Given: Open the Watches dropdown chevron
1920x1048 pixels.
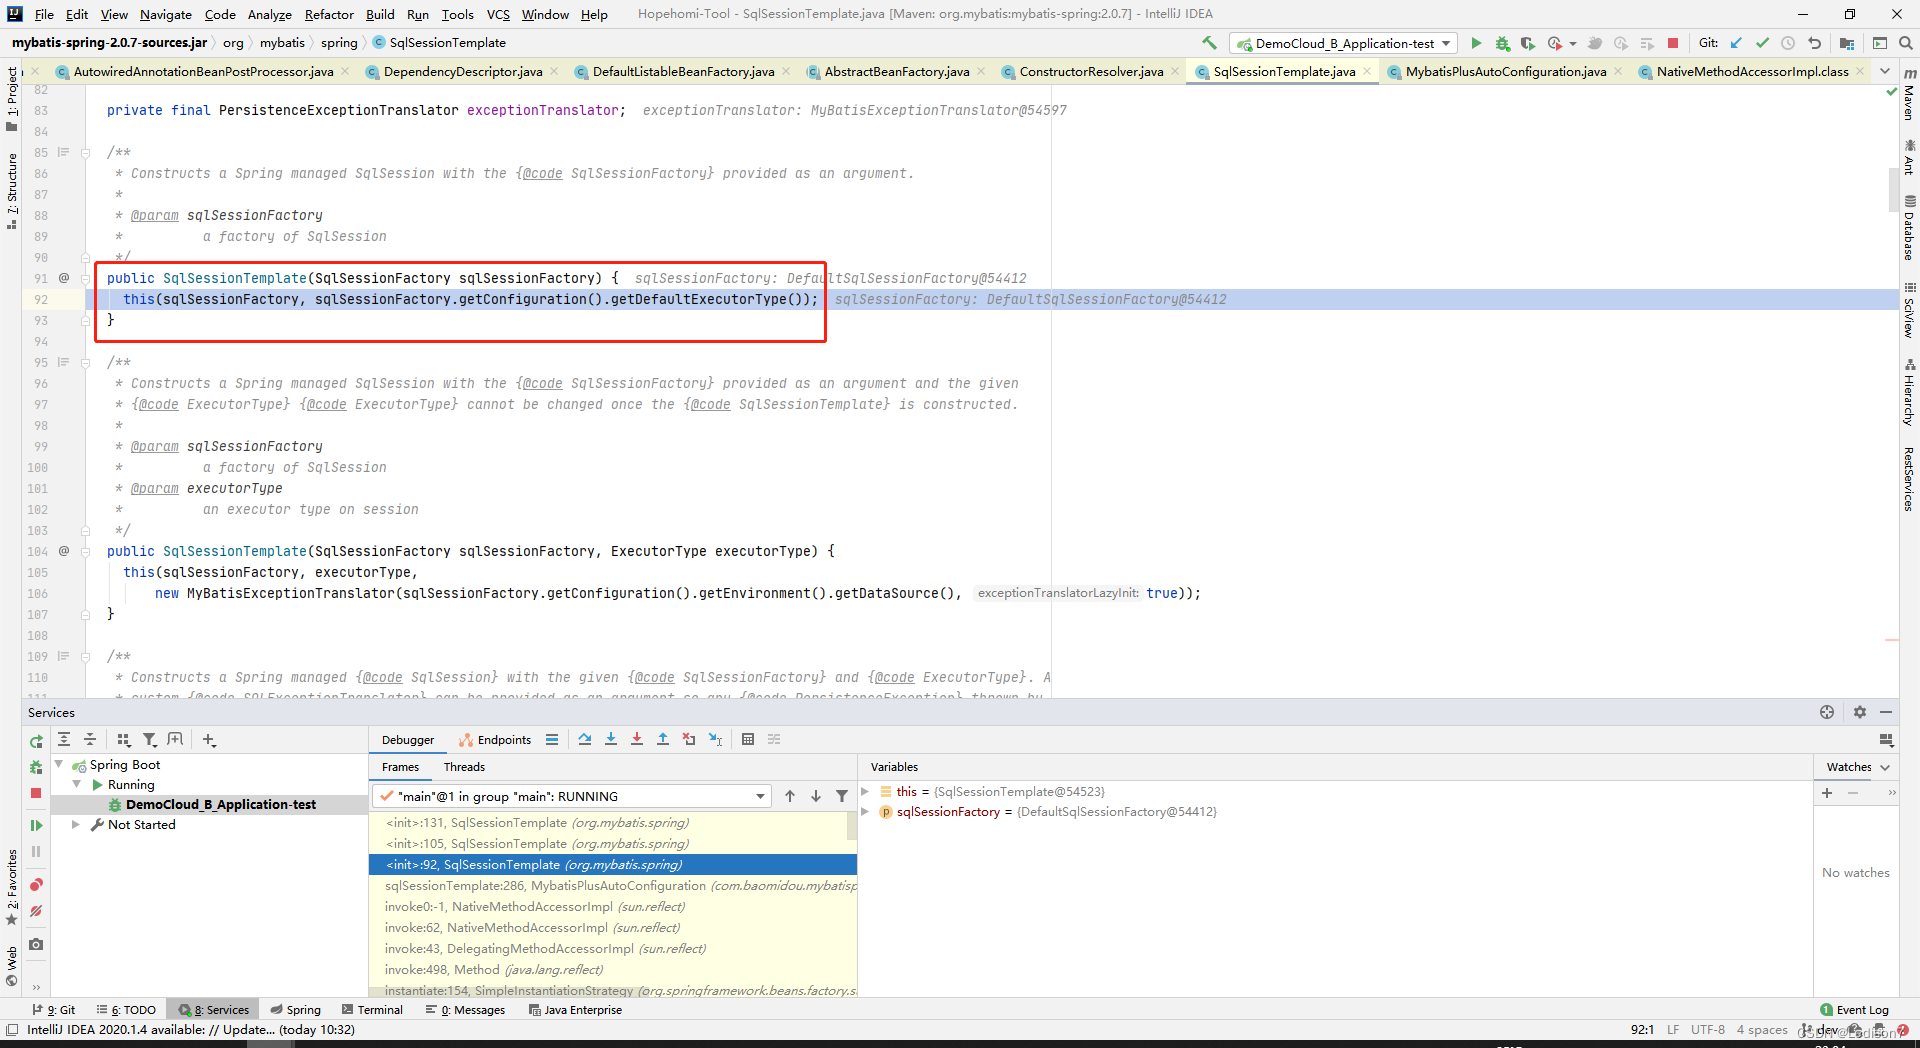Looking at the screenshot, I should 1885,767.
